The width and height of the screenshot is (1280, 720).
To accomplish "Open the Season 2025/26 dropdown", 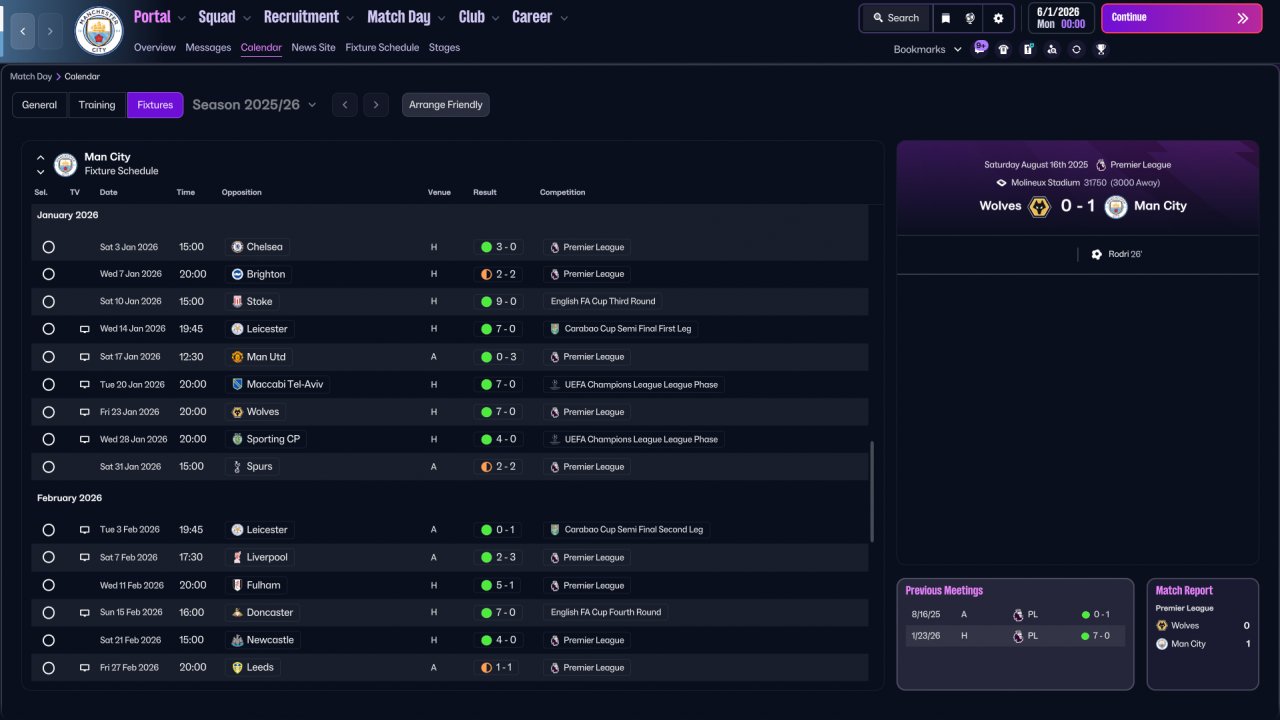I will tap(254, 105).
